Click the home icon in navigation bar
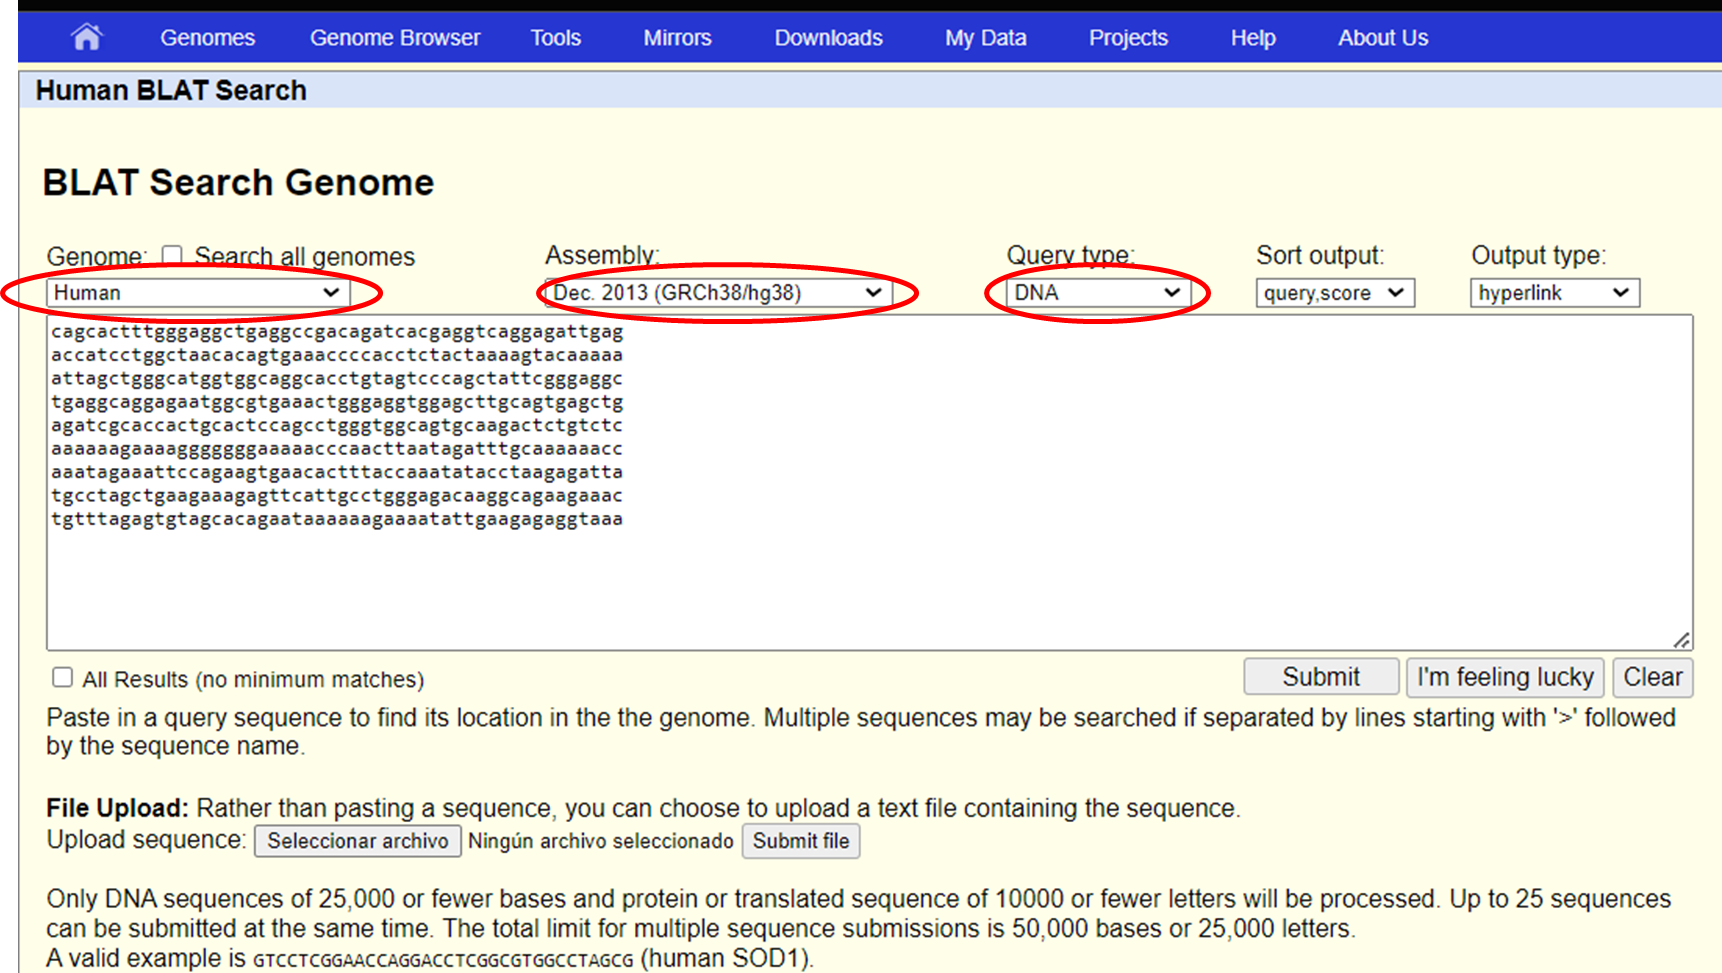Viewport: 1722px width, 973px height. [x=87, y=38]
